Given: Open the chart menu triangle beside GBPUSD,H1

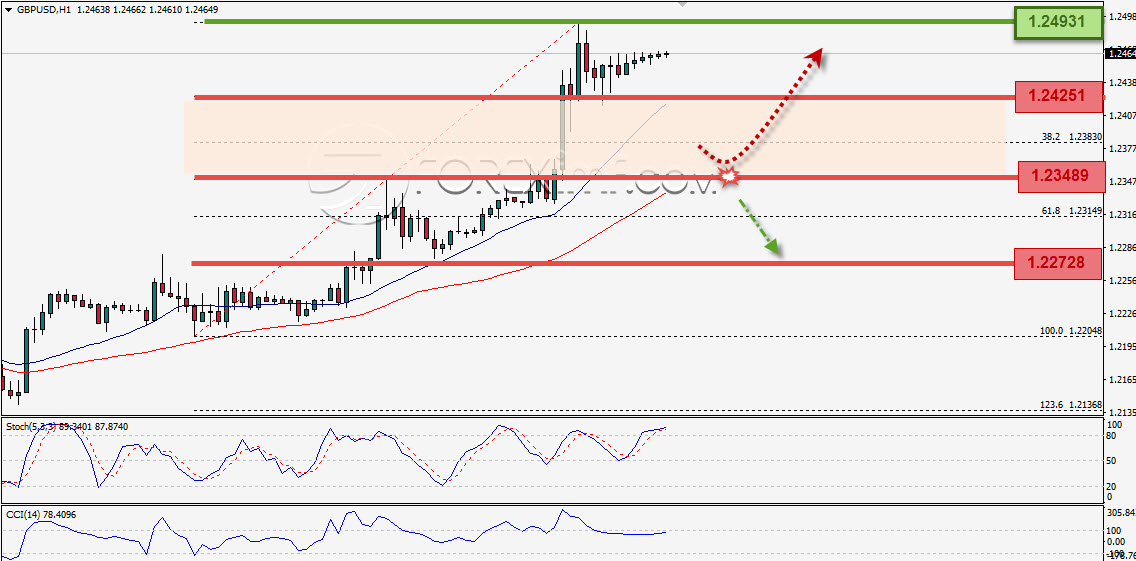Looking at the screenshot, I should [x=8, y=9].
